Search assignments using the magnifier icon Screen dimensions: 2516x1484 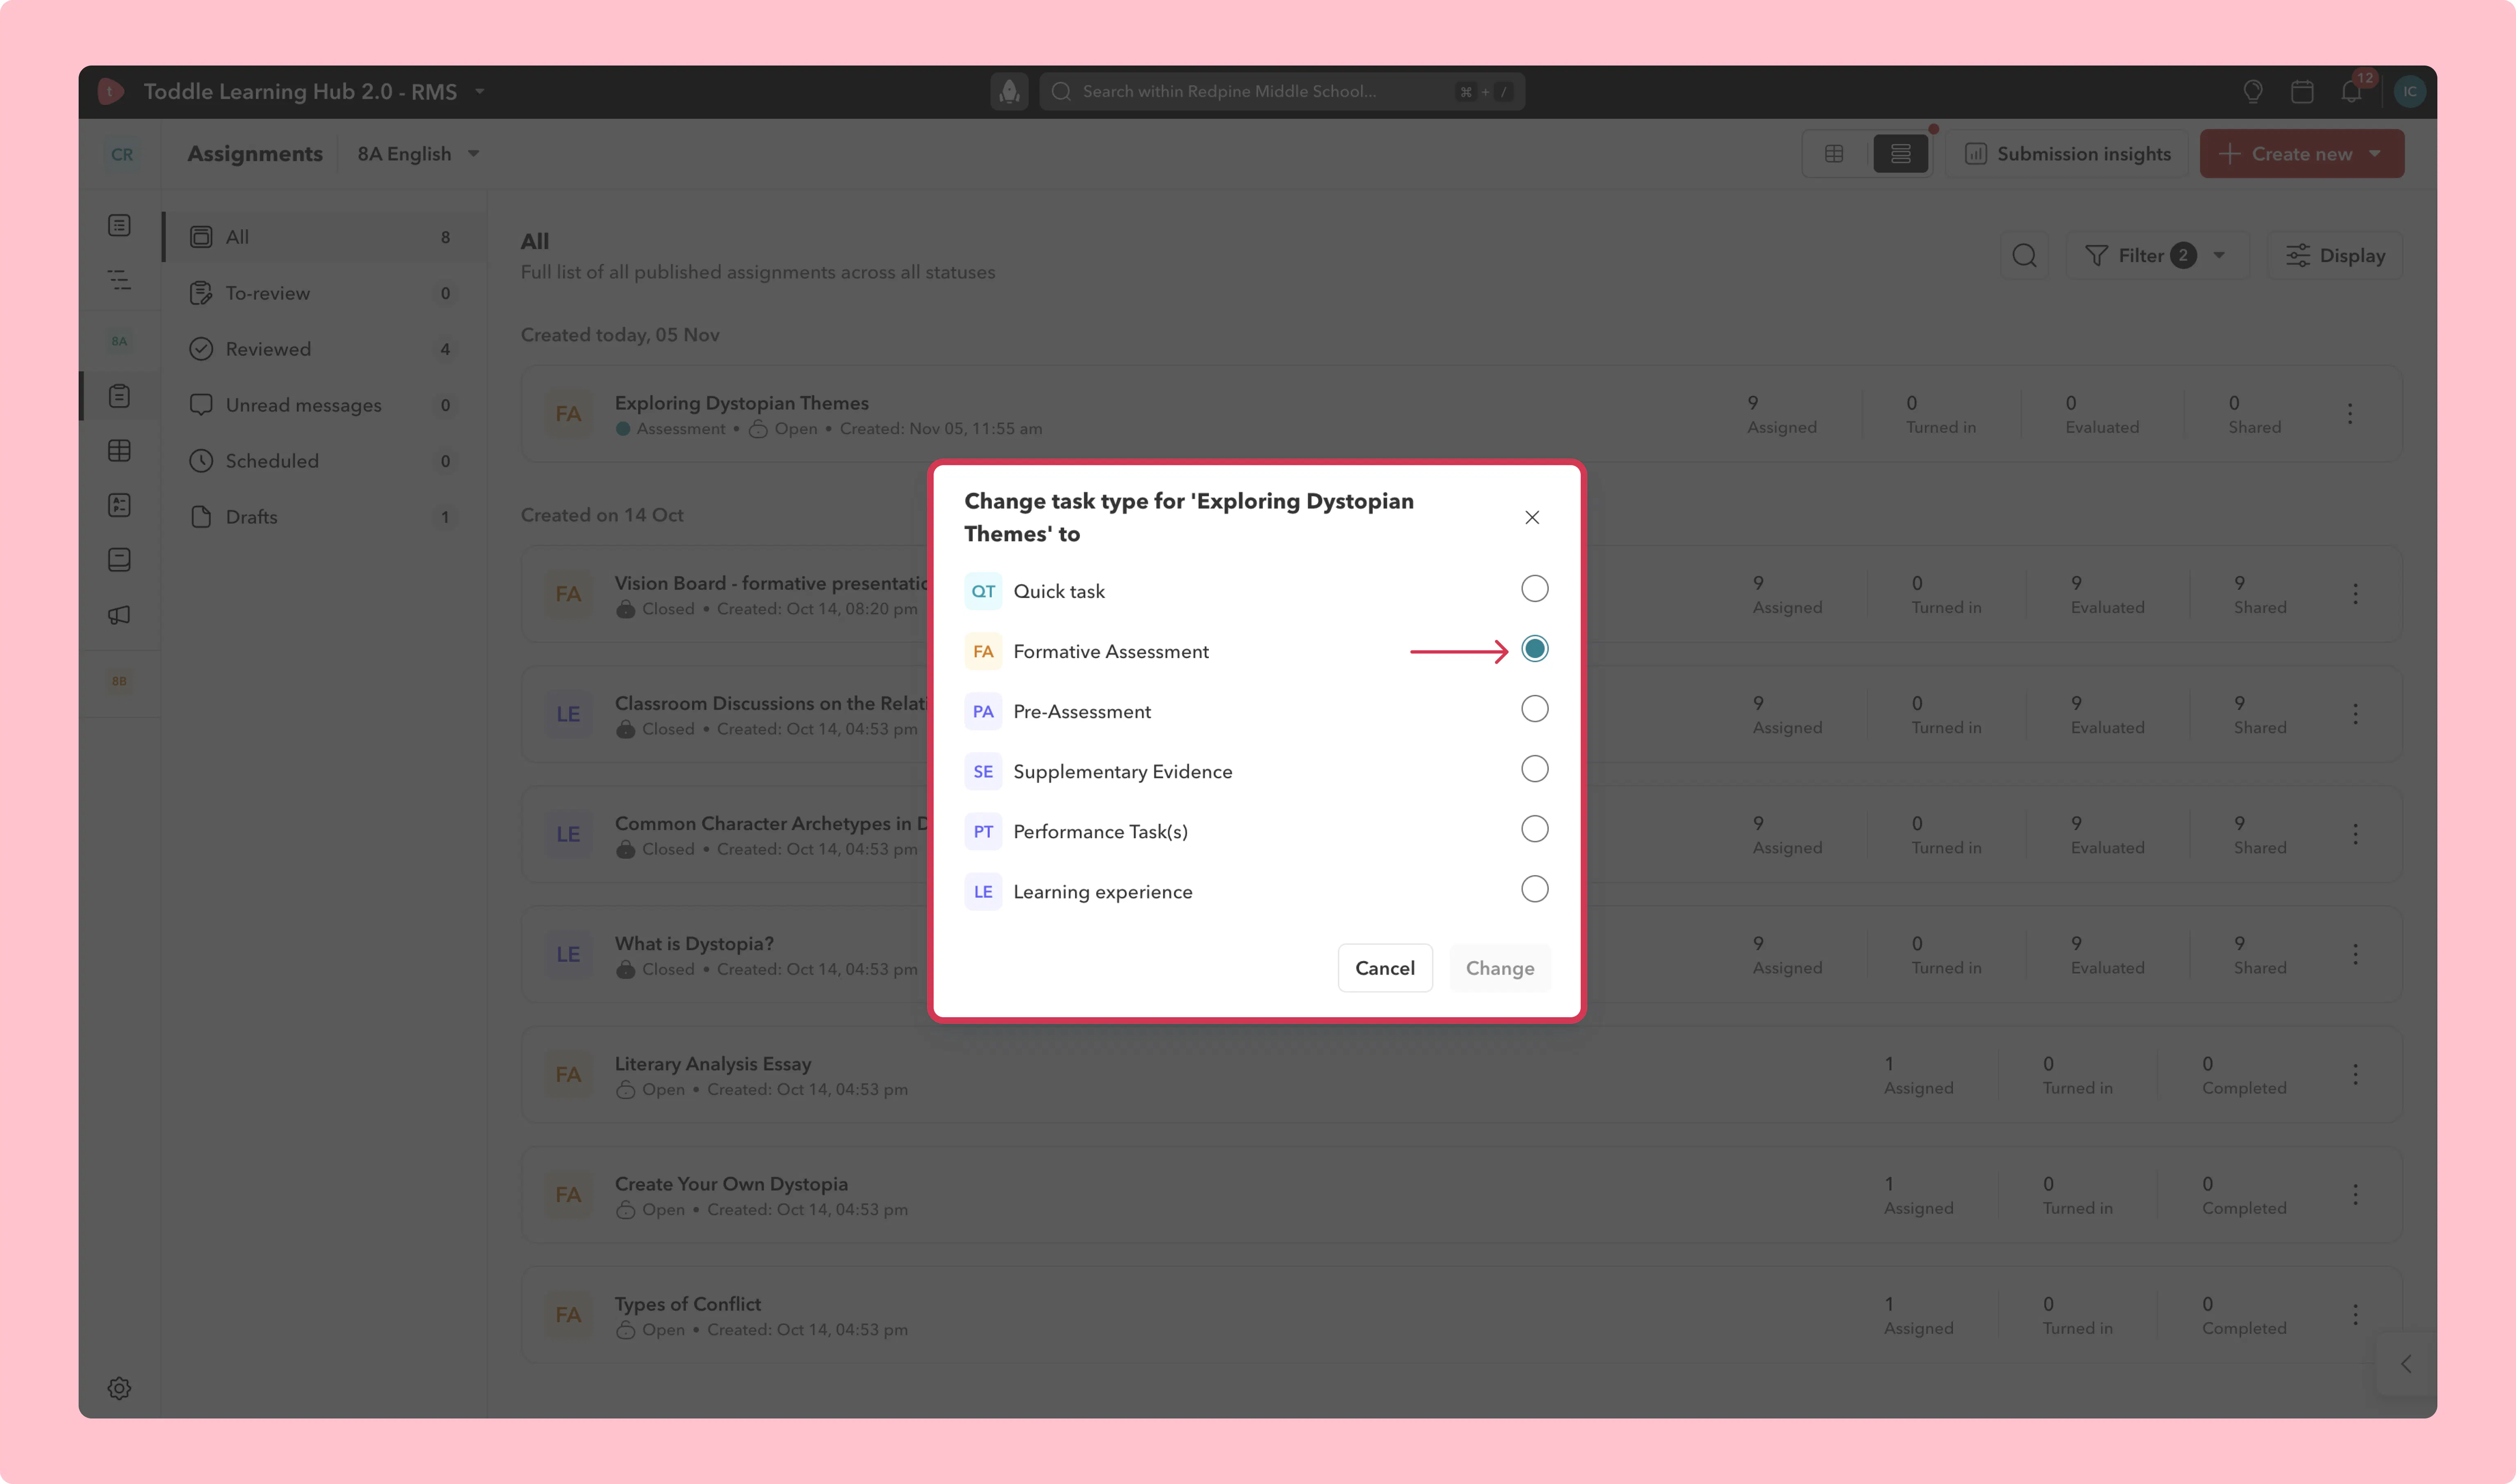(2024, 256)
